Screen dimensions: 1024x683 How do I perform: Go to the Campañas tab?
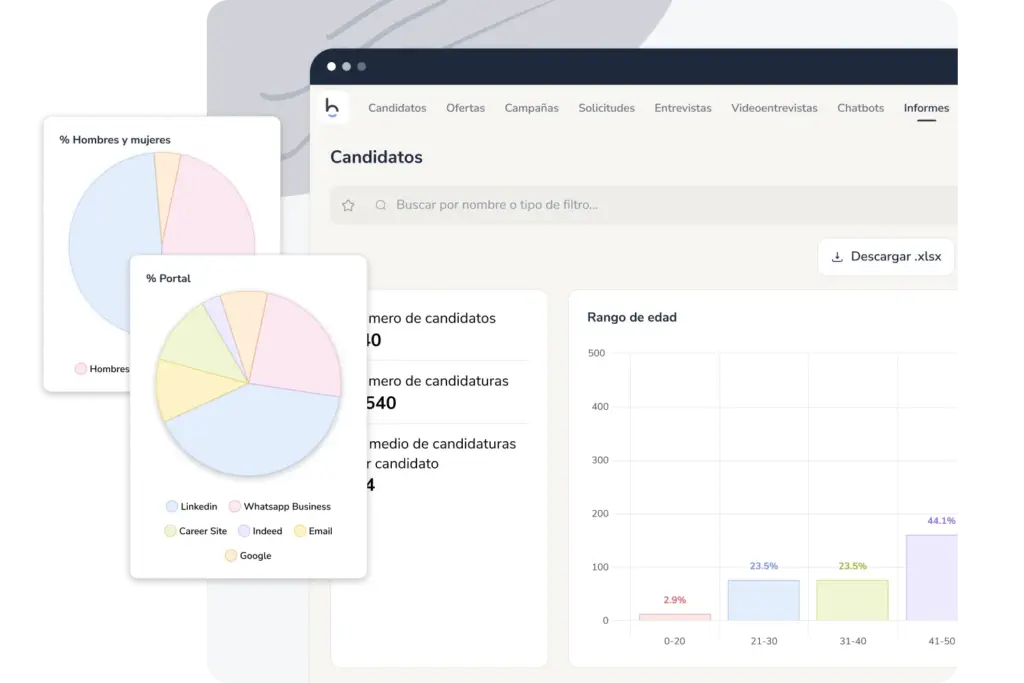pyautogui.click(x=532, y=108)
